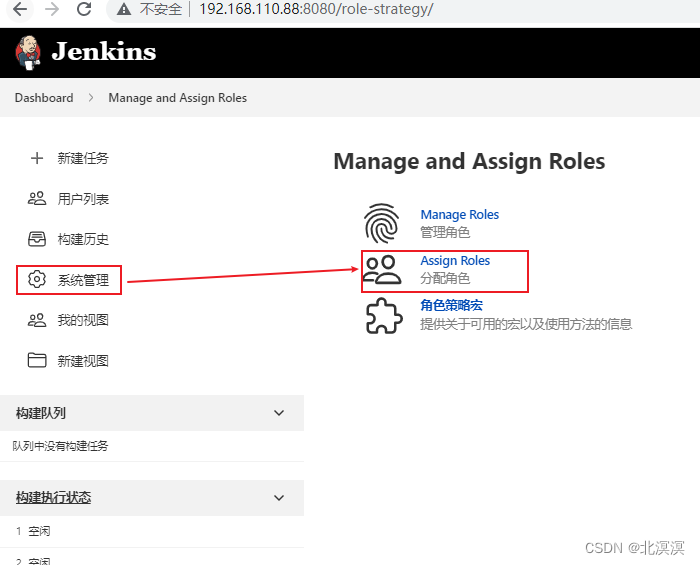Screen dimensions: 700x565
Task: Collapse the 构建执行状态 panel chevron
Action: [x=279, y=498]
